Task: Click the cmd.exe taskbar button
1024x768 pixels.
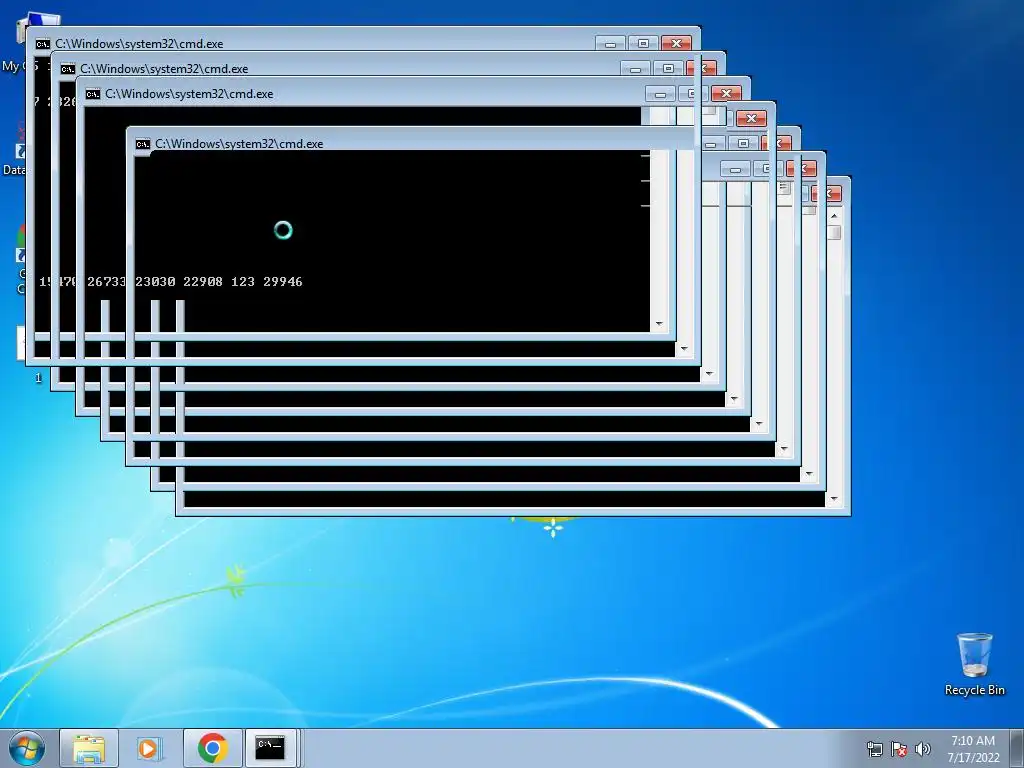Action: point(270,748)
